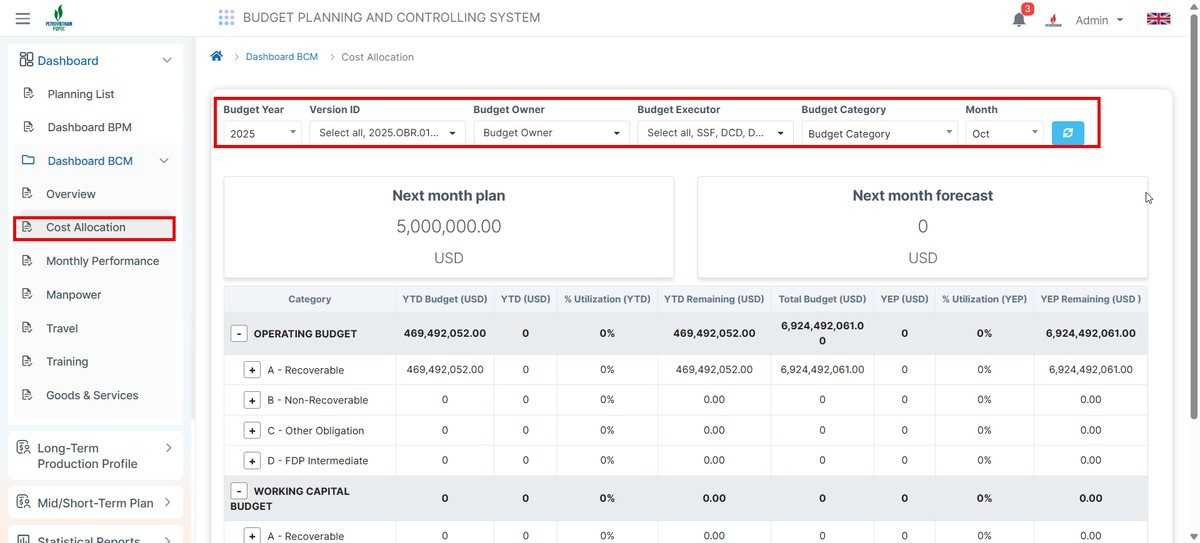Viewport: 1200px width, 543px height.
Task: Click the Next month forecast card
Action: 922,227
